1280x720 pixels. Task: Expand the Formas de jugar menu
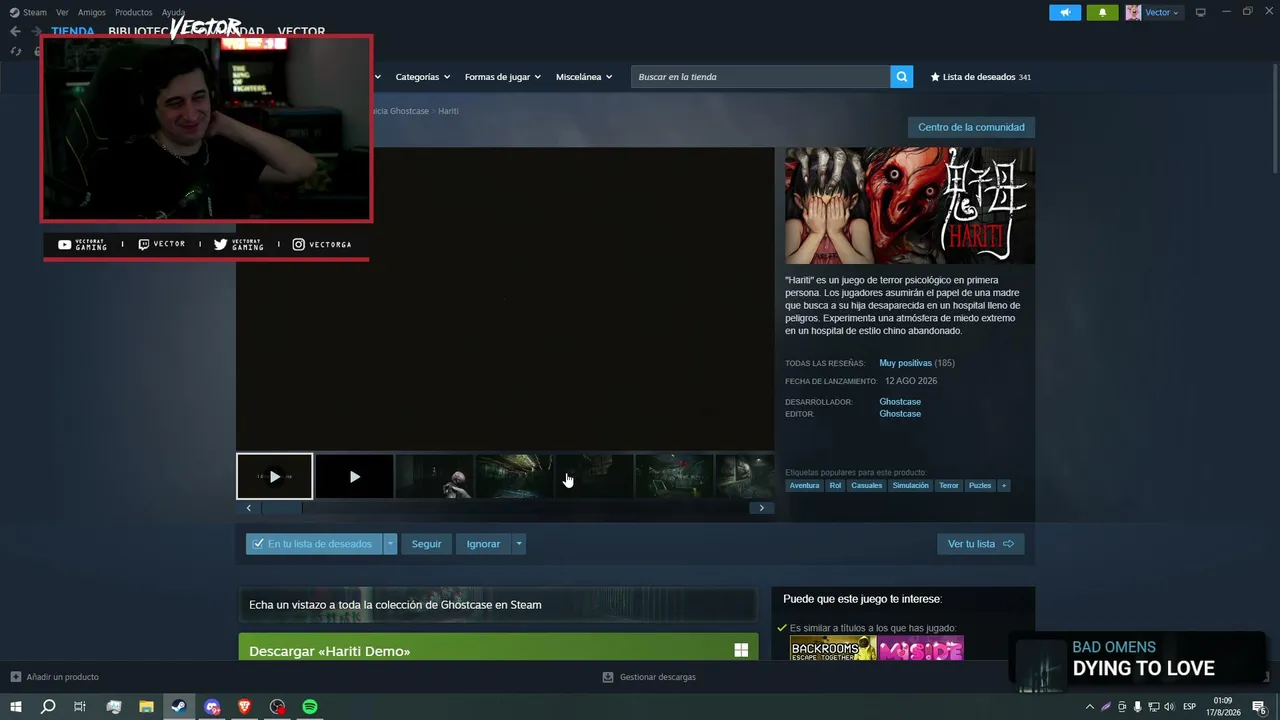pyautogui.click(x=502, y=77)
